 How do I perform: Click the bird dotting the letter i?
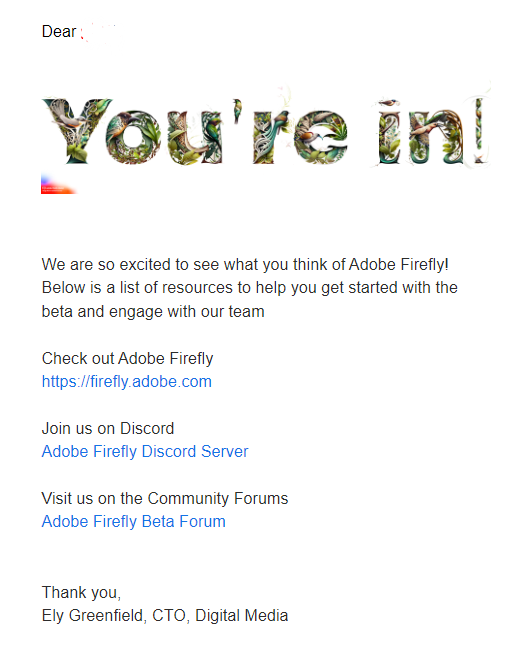point(389,103)
